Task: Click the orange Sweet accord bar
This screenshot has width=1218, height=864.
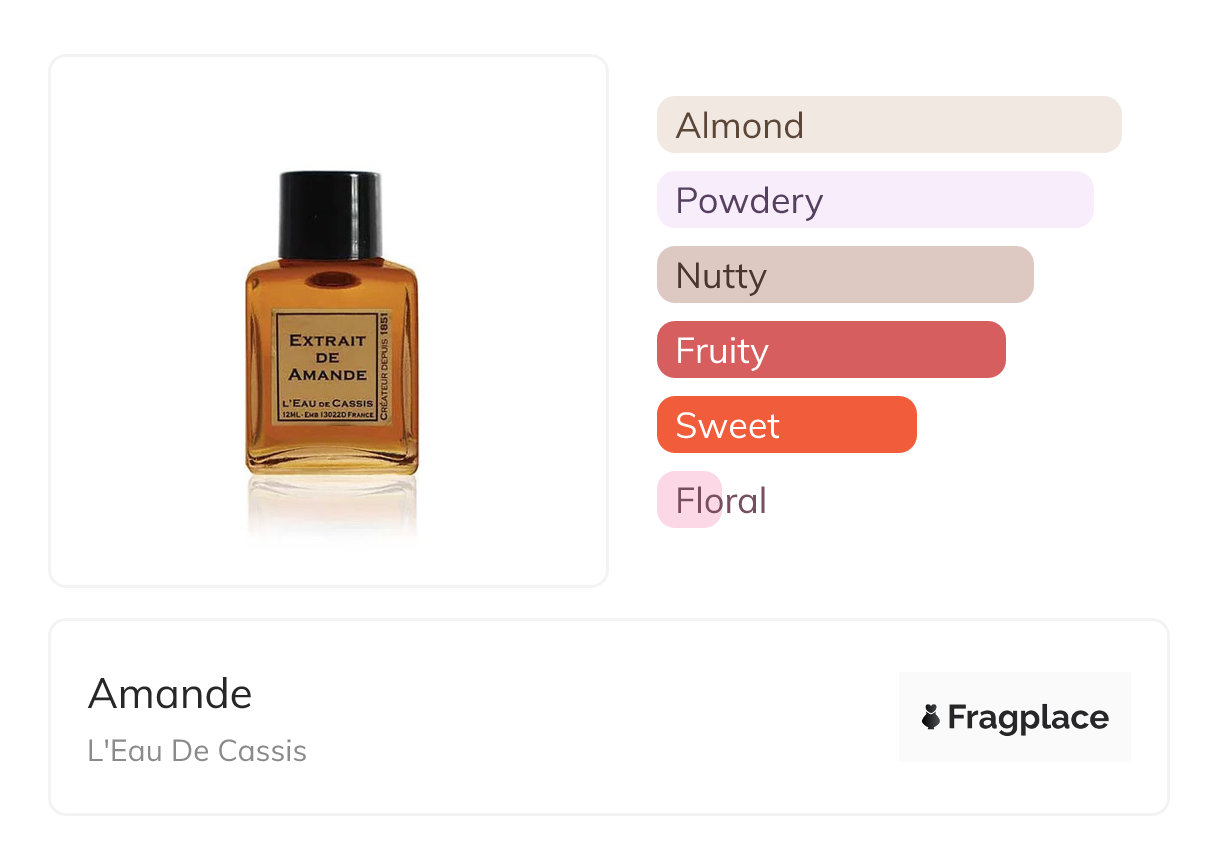Action: (x=786, y=425)
